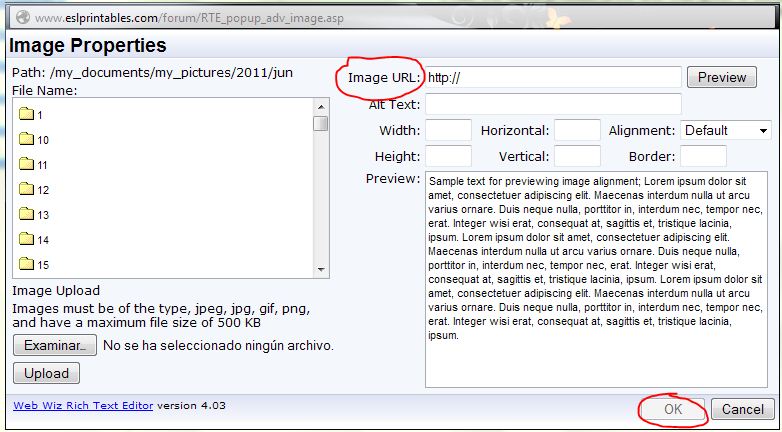Click the address bar URL text
The width and height of the screenshot is (782, 432).
tap(189, 18)
